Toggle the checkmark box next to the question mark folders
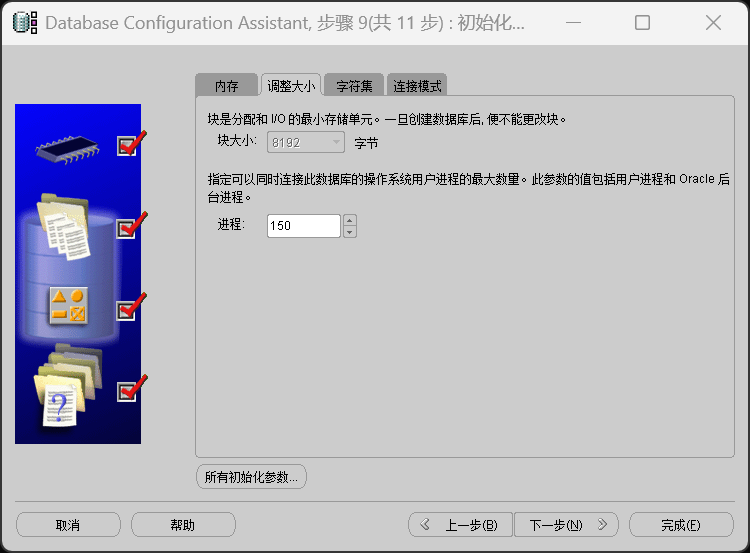This screenshot has width=750, height=553. click(126, 392)
